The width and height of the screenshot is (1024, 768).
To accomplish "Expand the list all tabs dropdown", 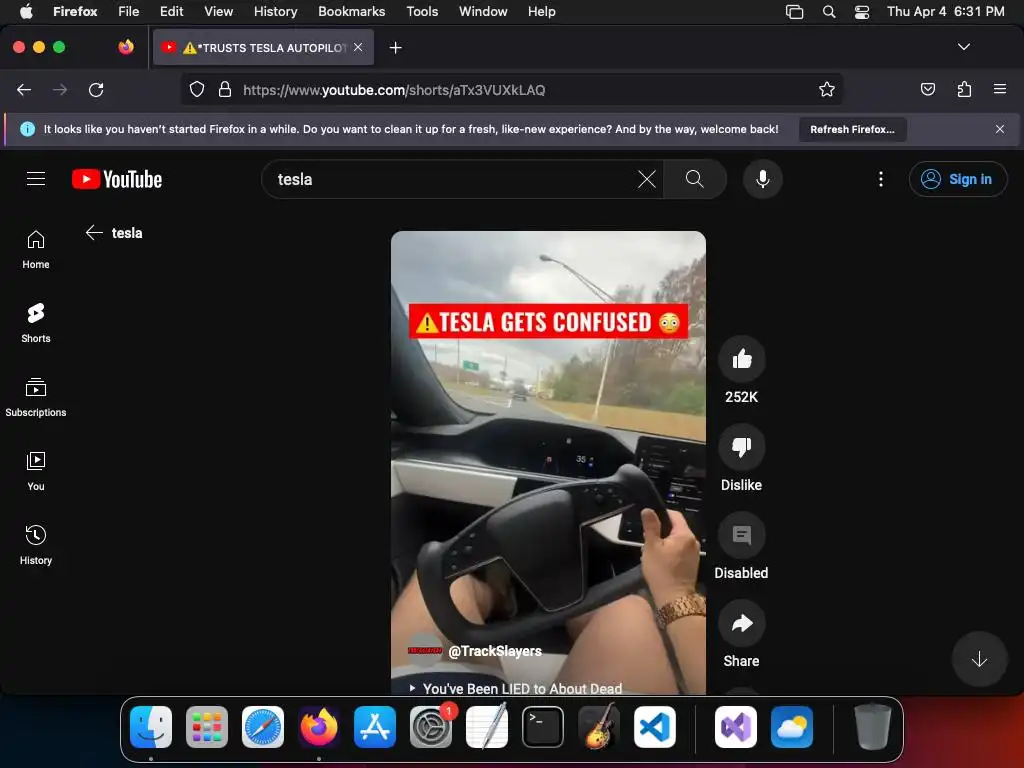I will point(963,47).
